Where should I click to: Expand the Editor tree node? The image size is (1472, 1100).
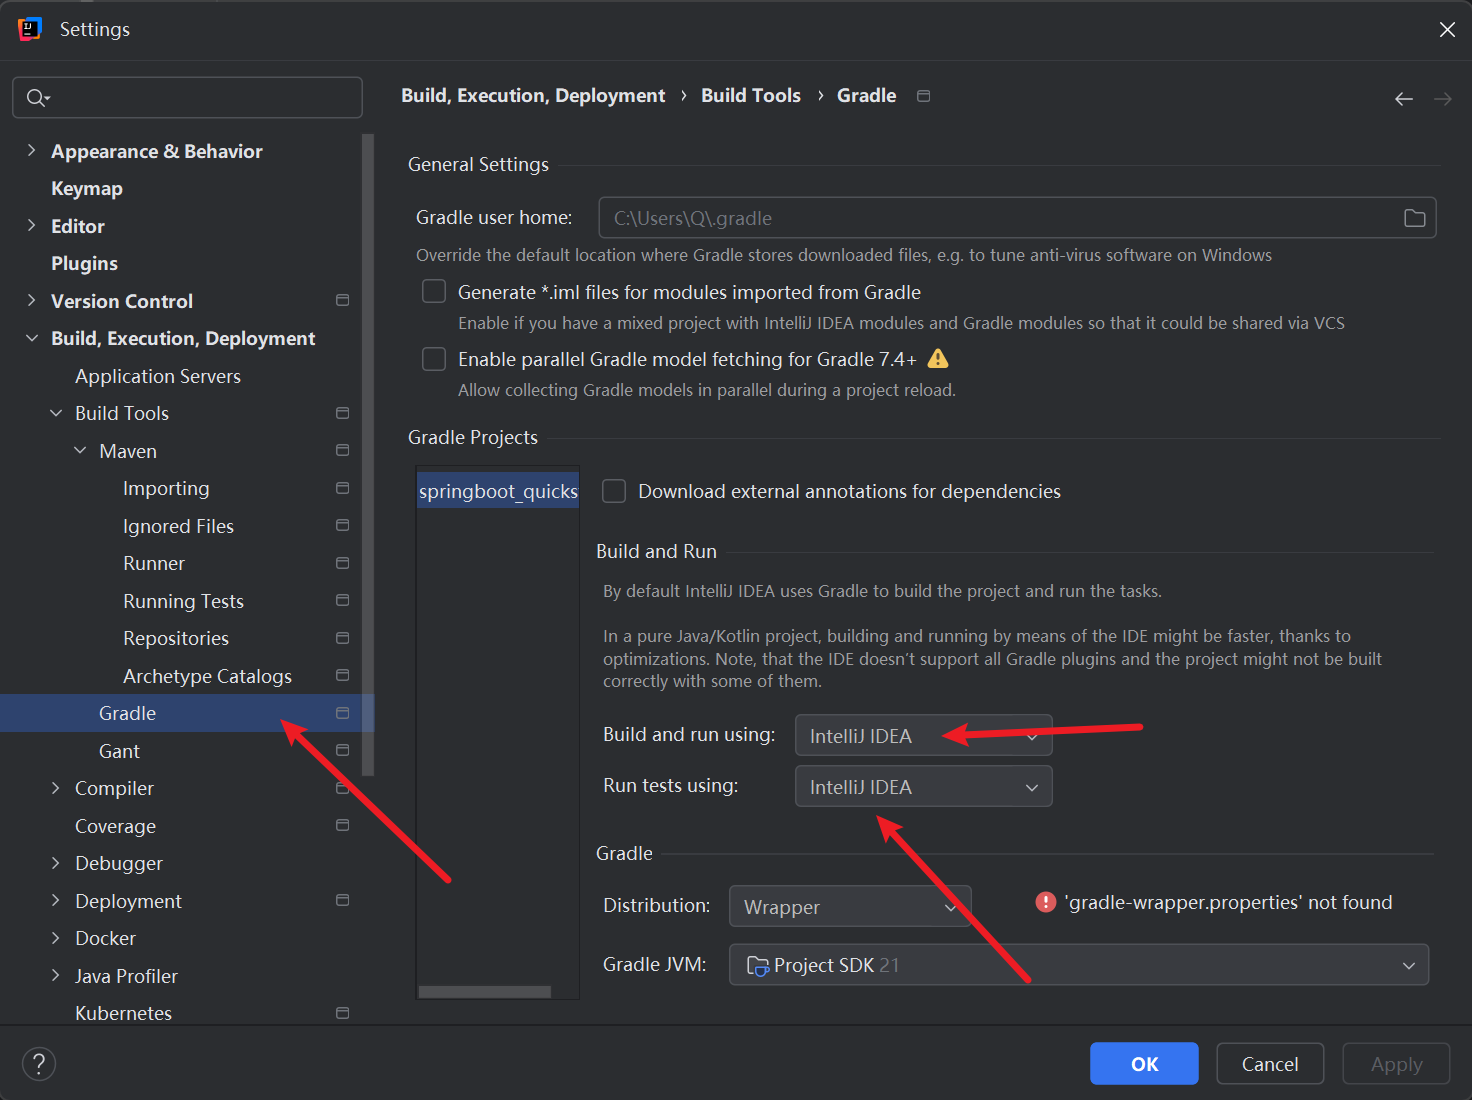click(x=31, y=225)
